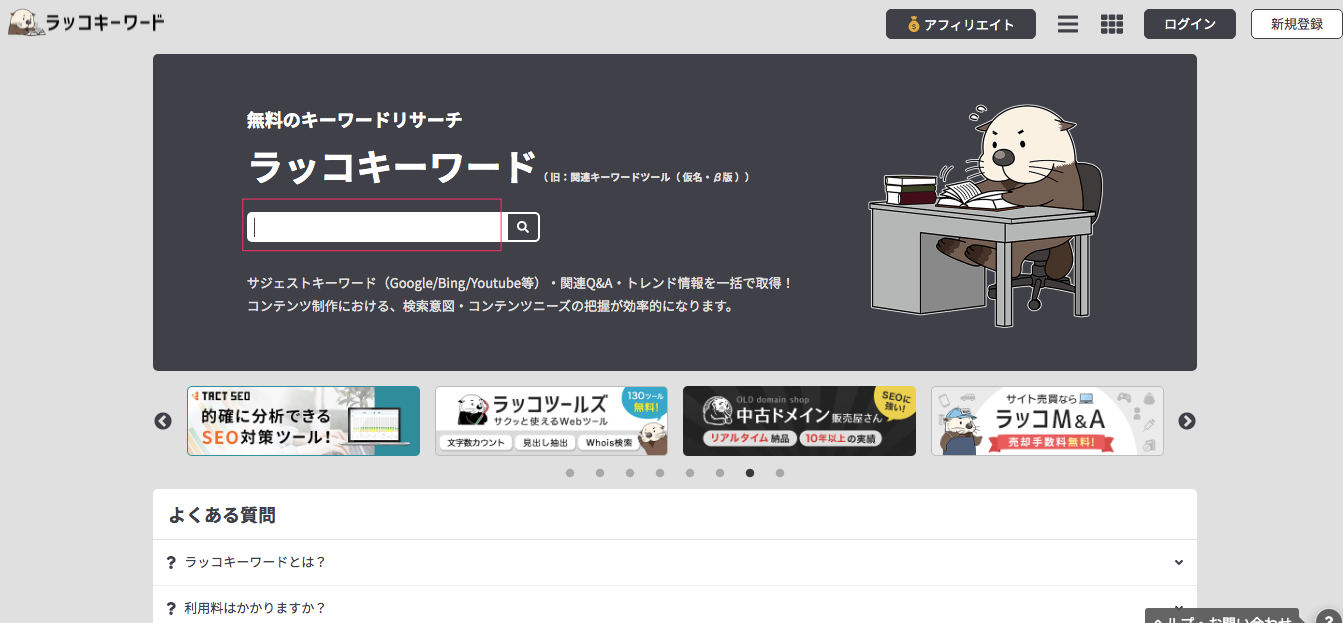Focus the keyword search input field
Viewport: 1343px width, 623px height.
377,227
